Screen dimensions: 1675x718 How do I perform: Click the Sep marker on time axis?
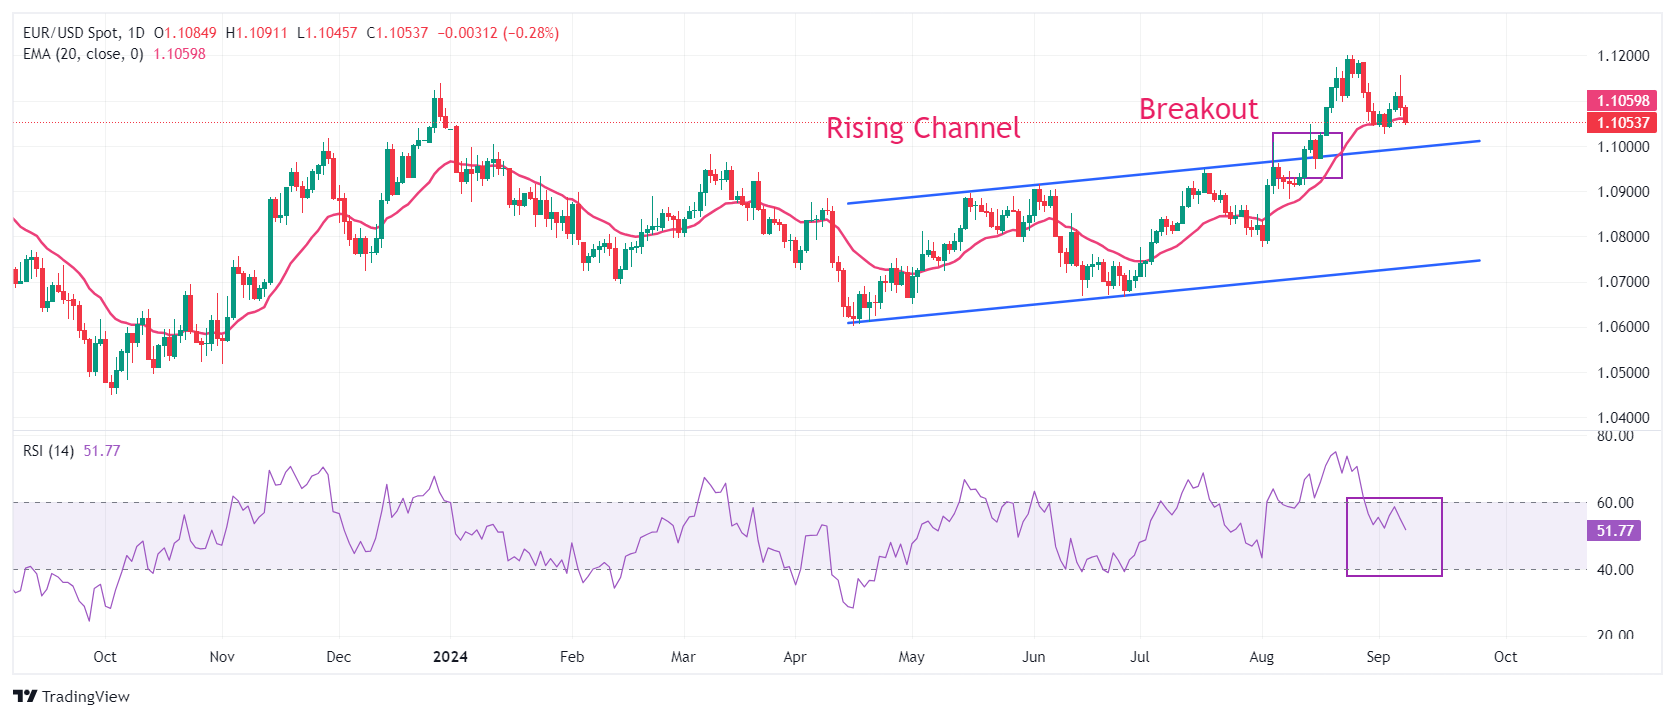coord(1378,657)
